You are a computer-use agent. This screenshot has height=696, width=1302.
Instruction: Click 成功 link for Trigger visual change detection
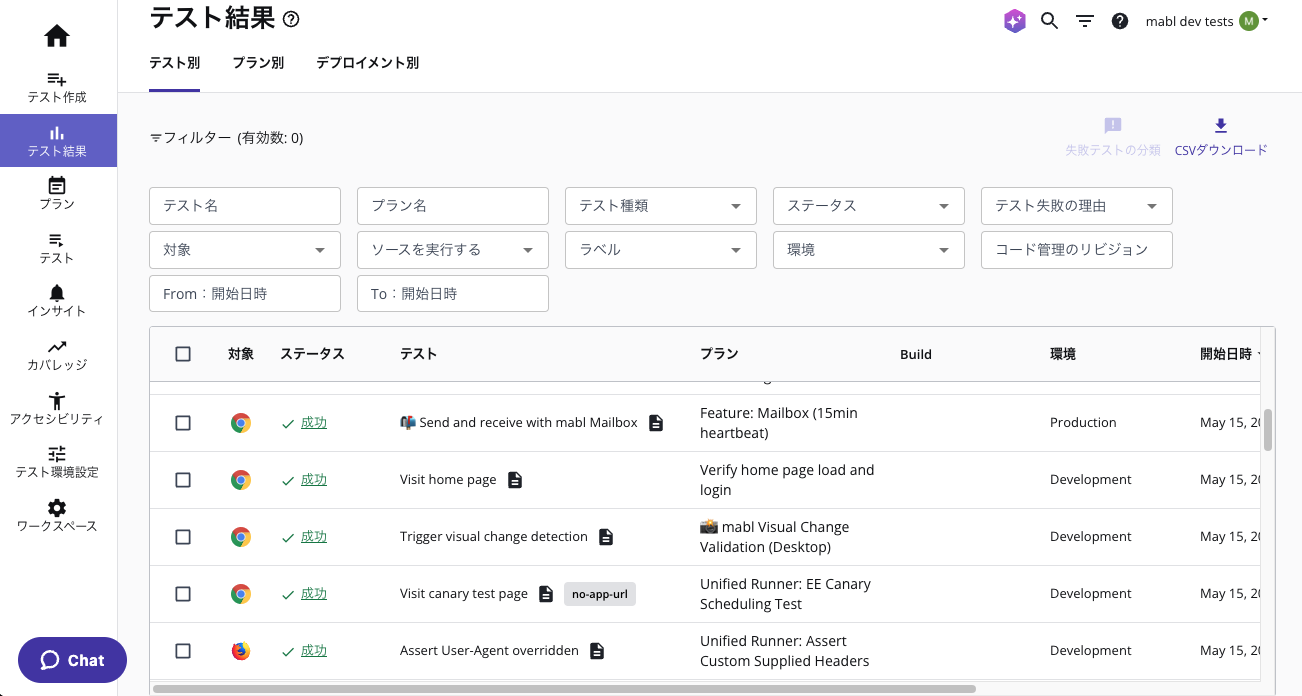coord(314,537)
